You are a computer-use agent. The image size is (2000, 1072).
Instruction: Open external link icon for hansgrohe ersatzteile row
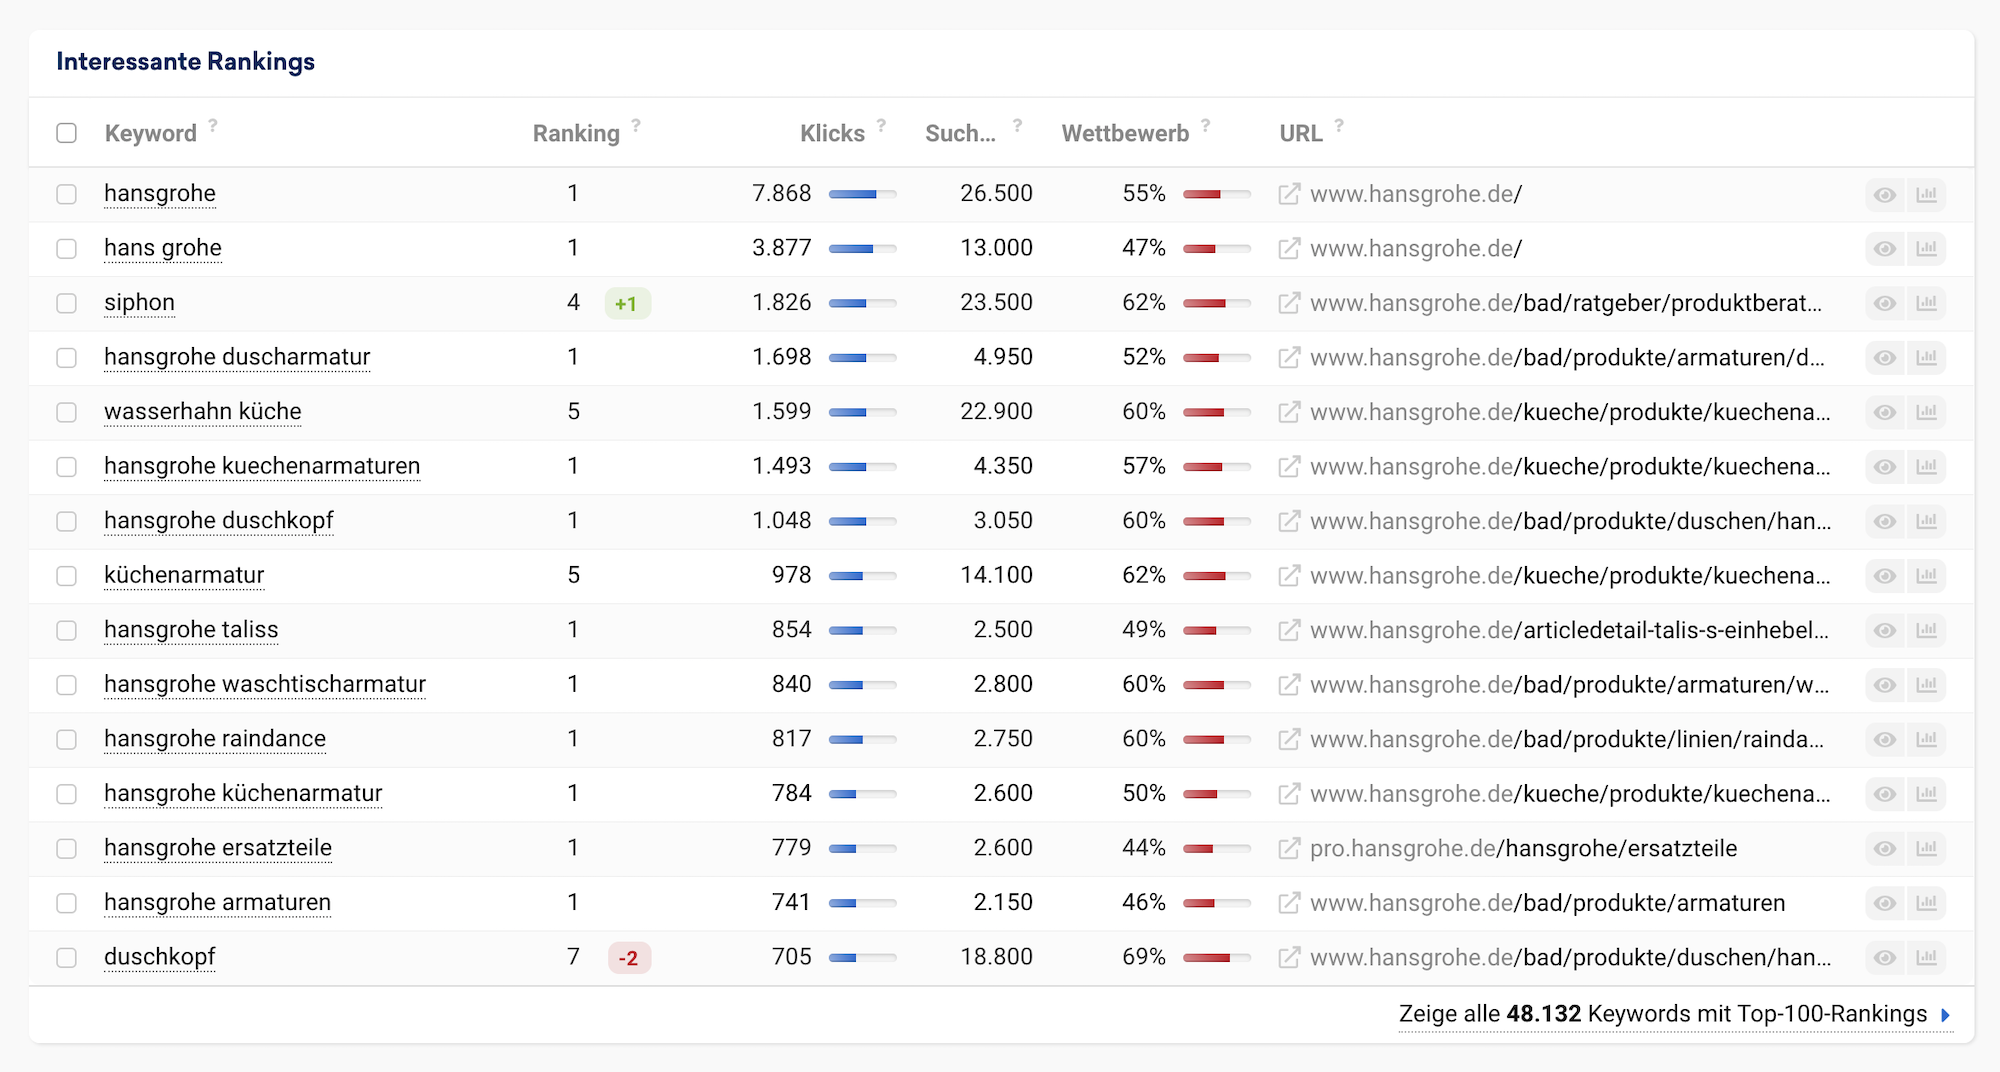click(x=1289, y=848)
